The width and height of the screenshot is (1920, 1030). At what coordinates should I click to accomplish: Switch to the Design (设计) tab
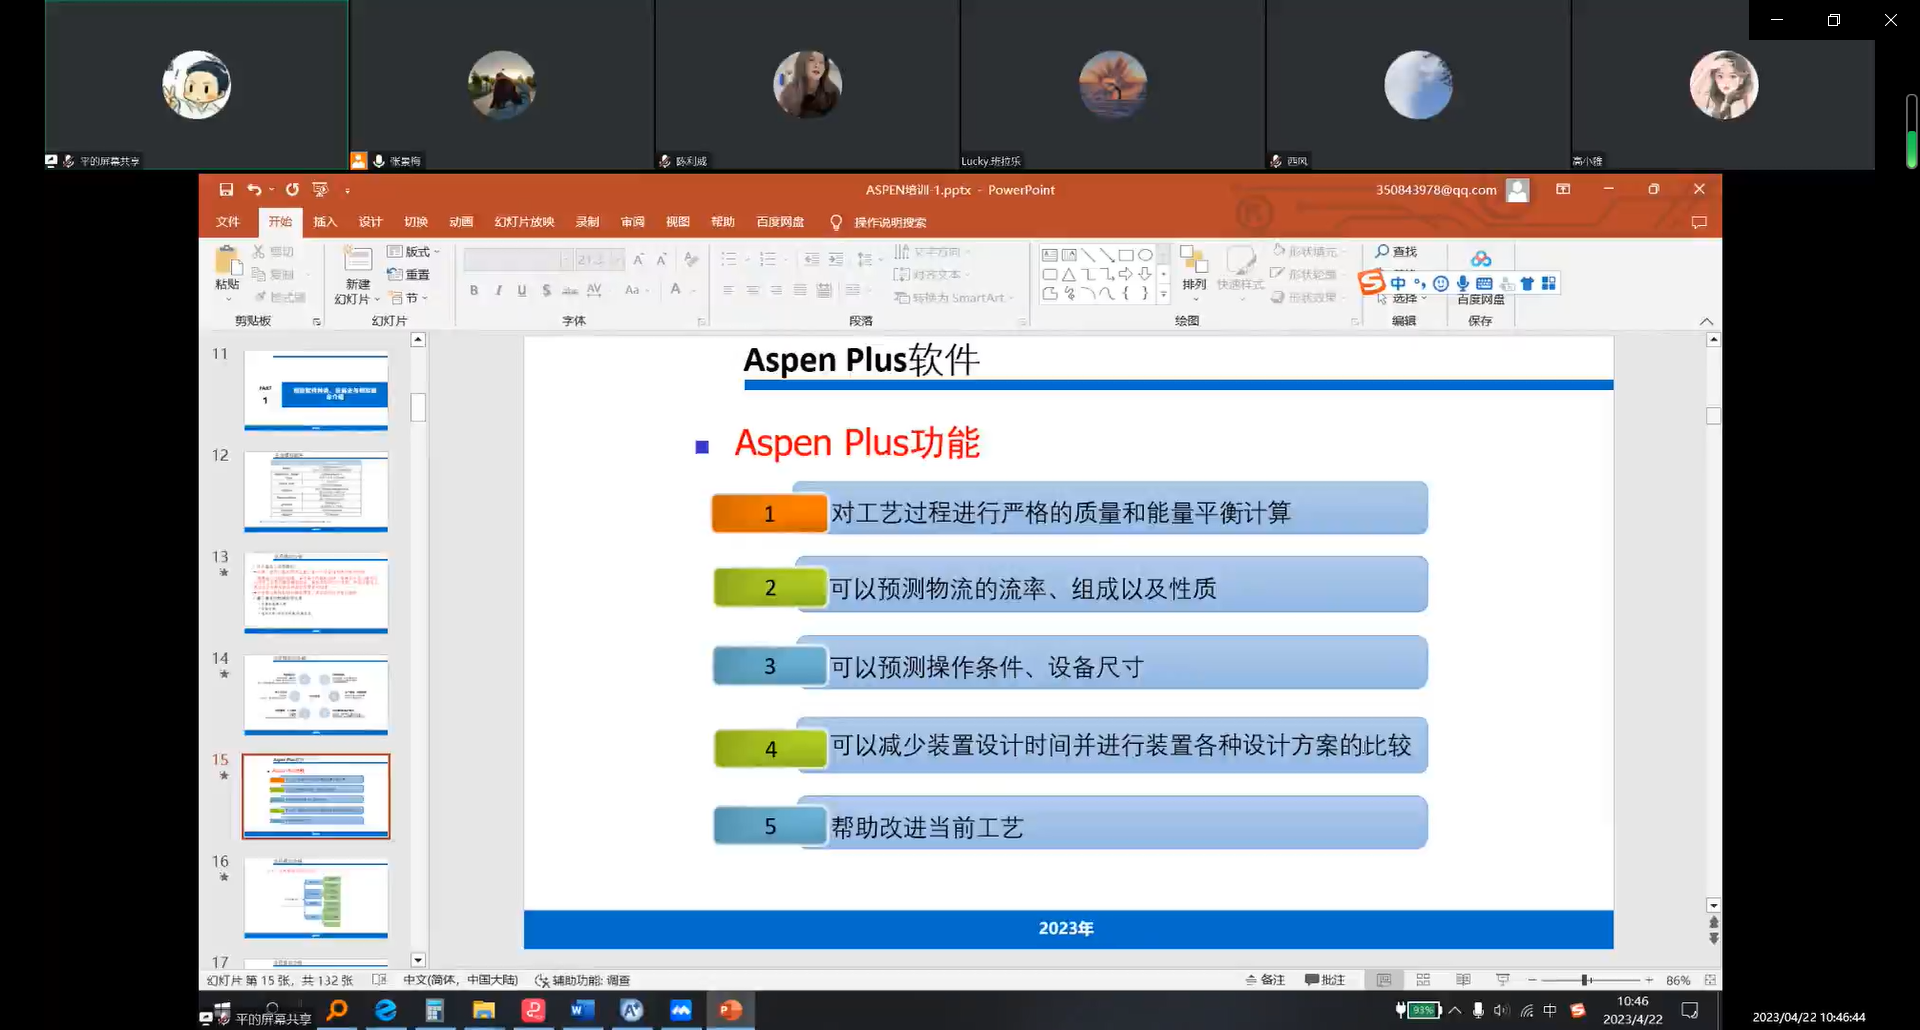370,222
